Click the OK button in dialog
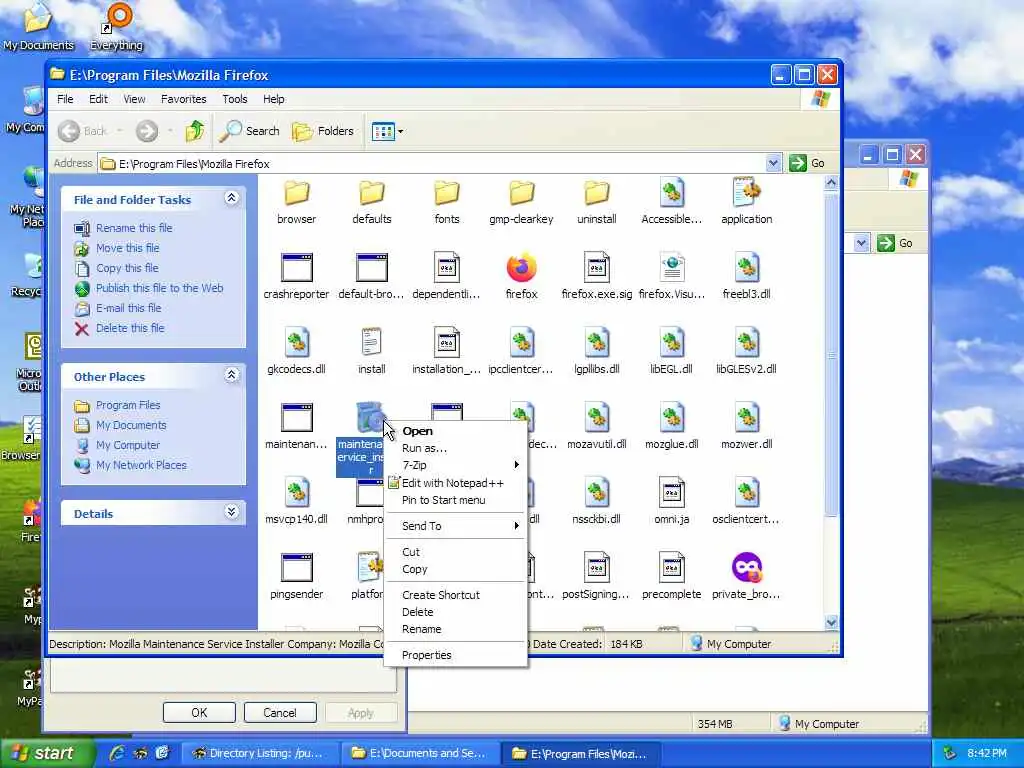This screenshot has width=1024, height=768. (199, 713)
